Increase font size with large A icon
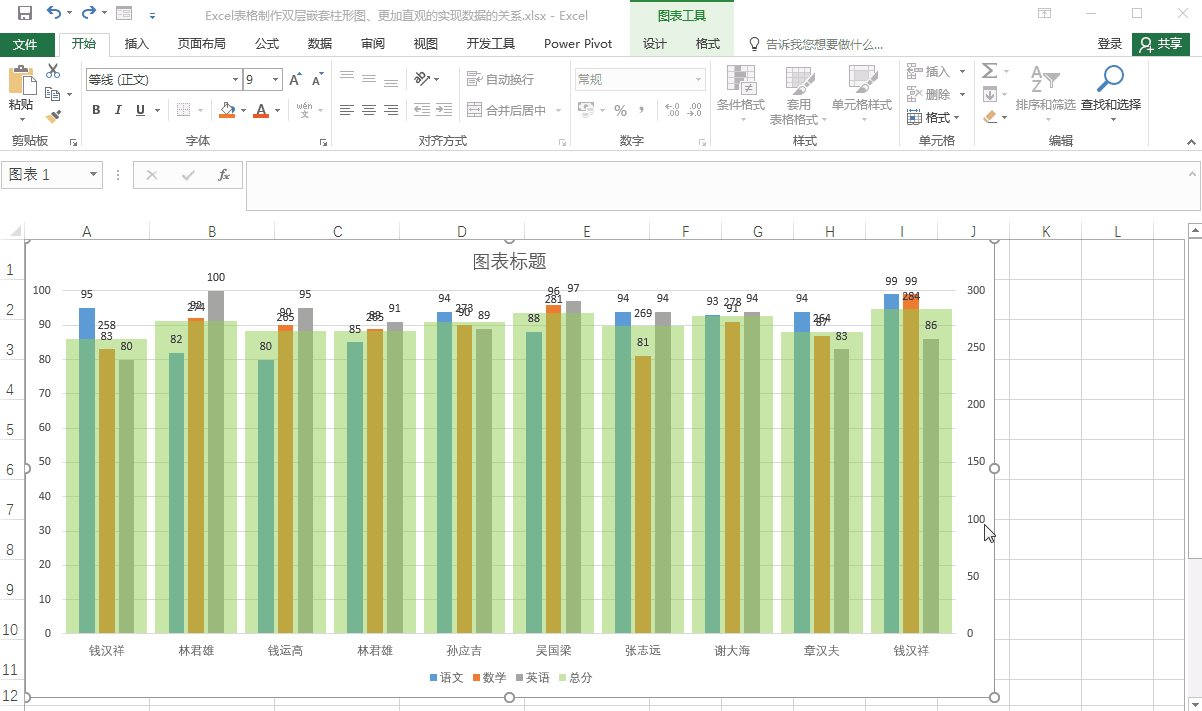The width and height of the screenshot is (1202, 711). (x=295, y=79)
